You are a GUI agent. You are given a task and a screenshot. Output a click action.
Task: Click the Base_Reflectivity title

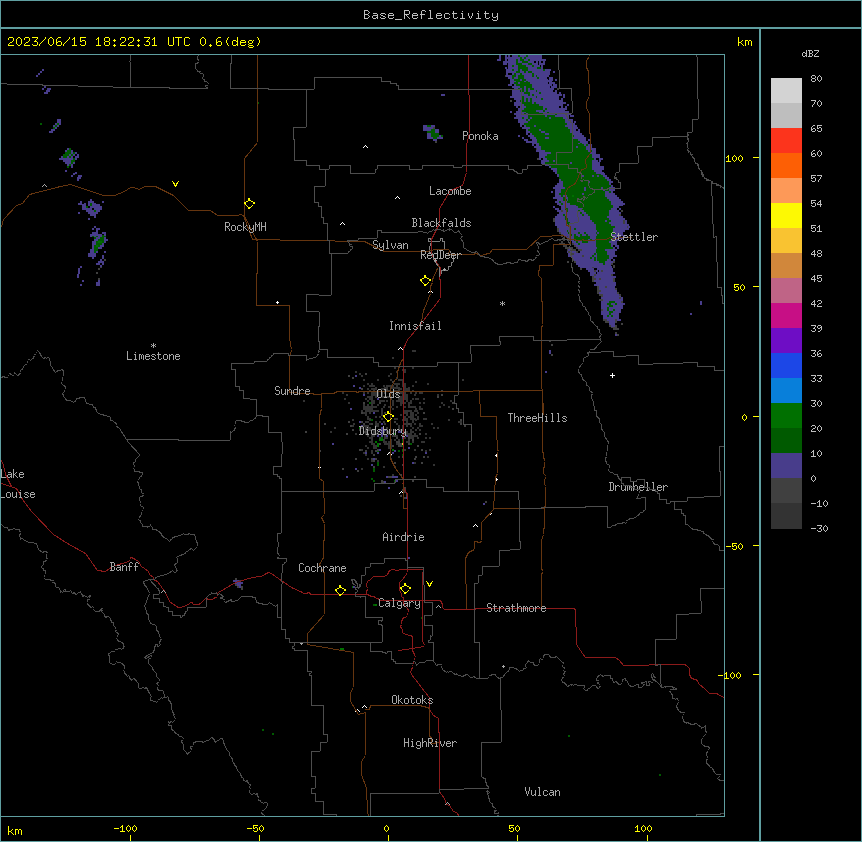(431, 15)
